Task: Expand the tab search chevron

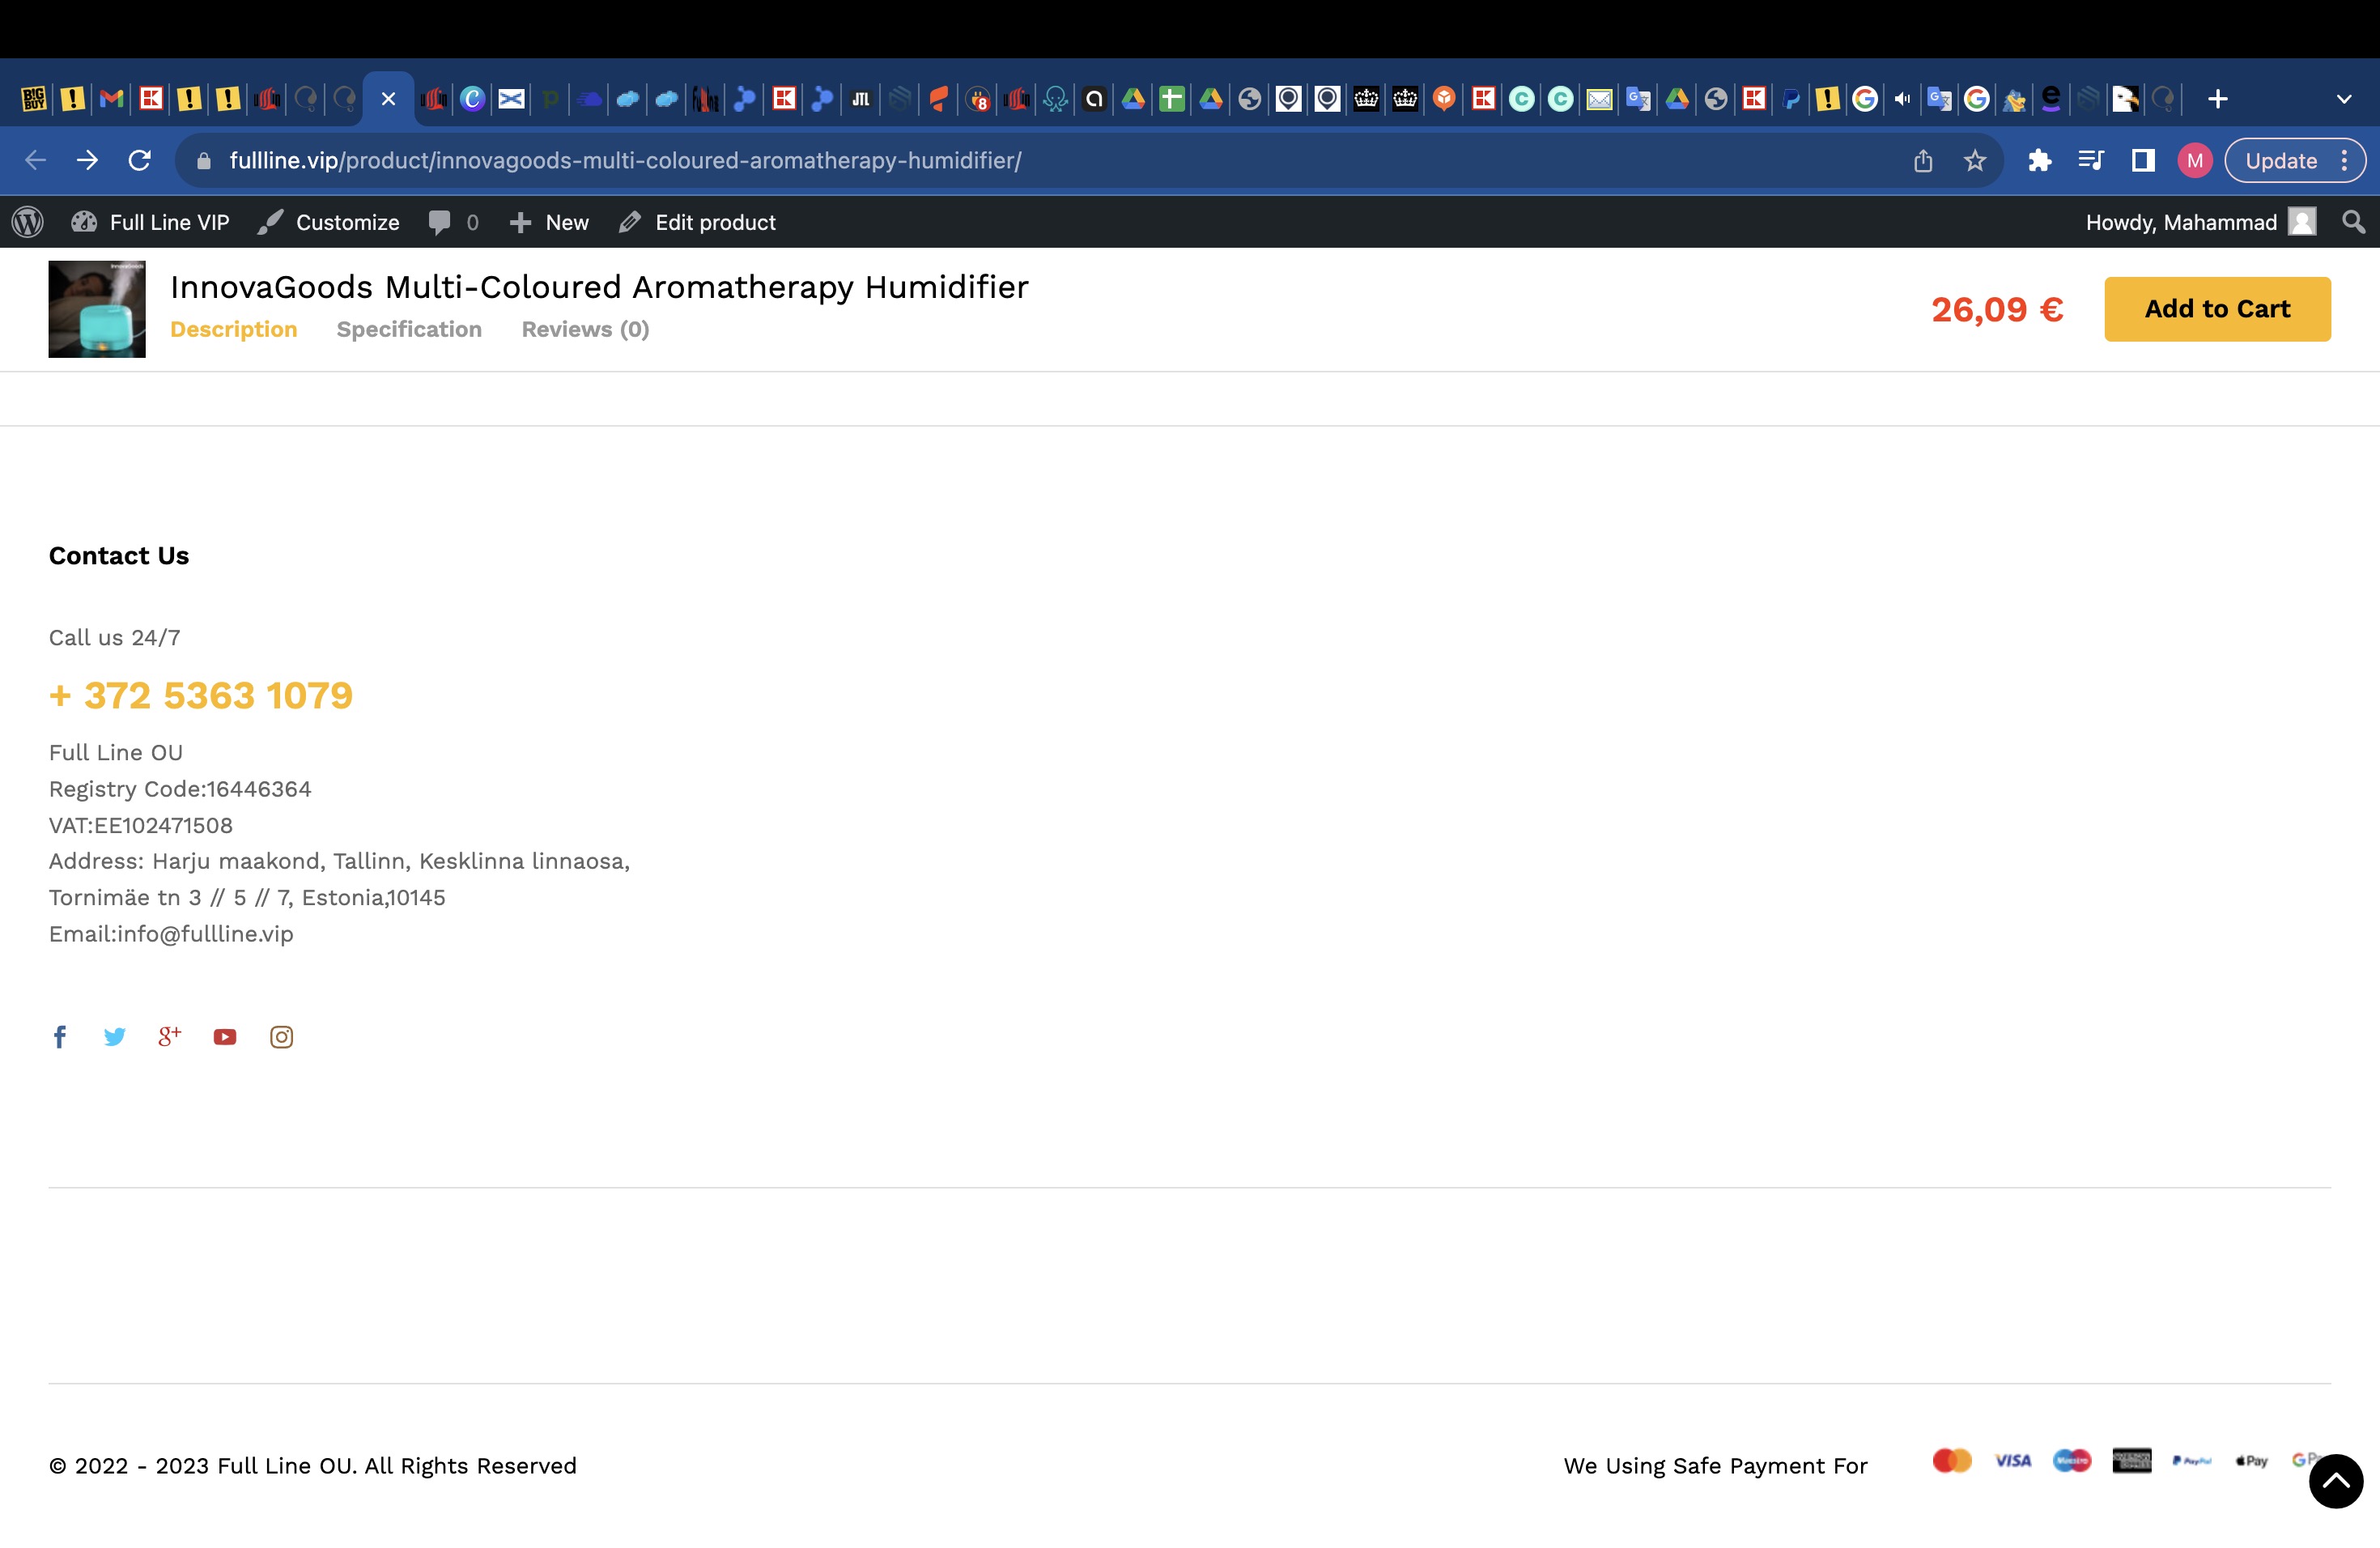Action: tap(2344, 99)
